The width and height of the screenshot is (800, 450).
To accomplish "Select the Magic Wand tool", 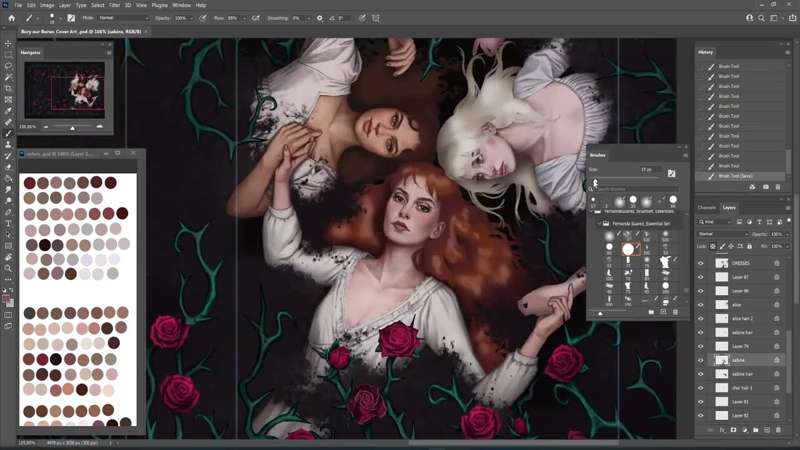I will (x=8, y=77).
